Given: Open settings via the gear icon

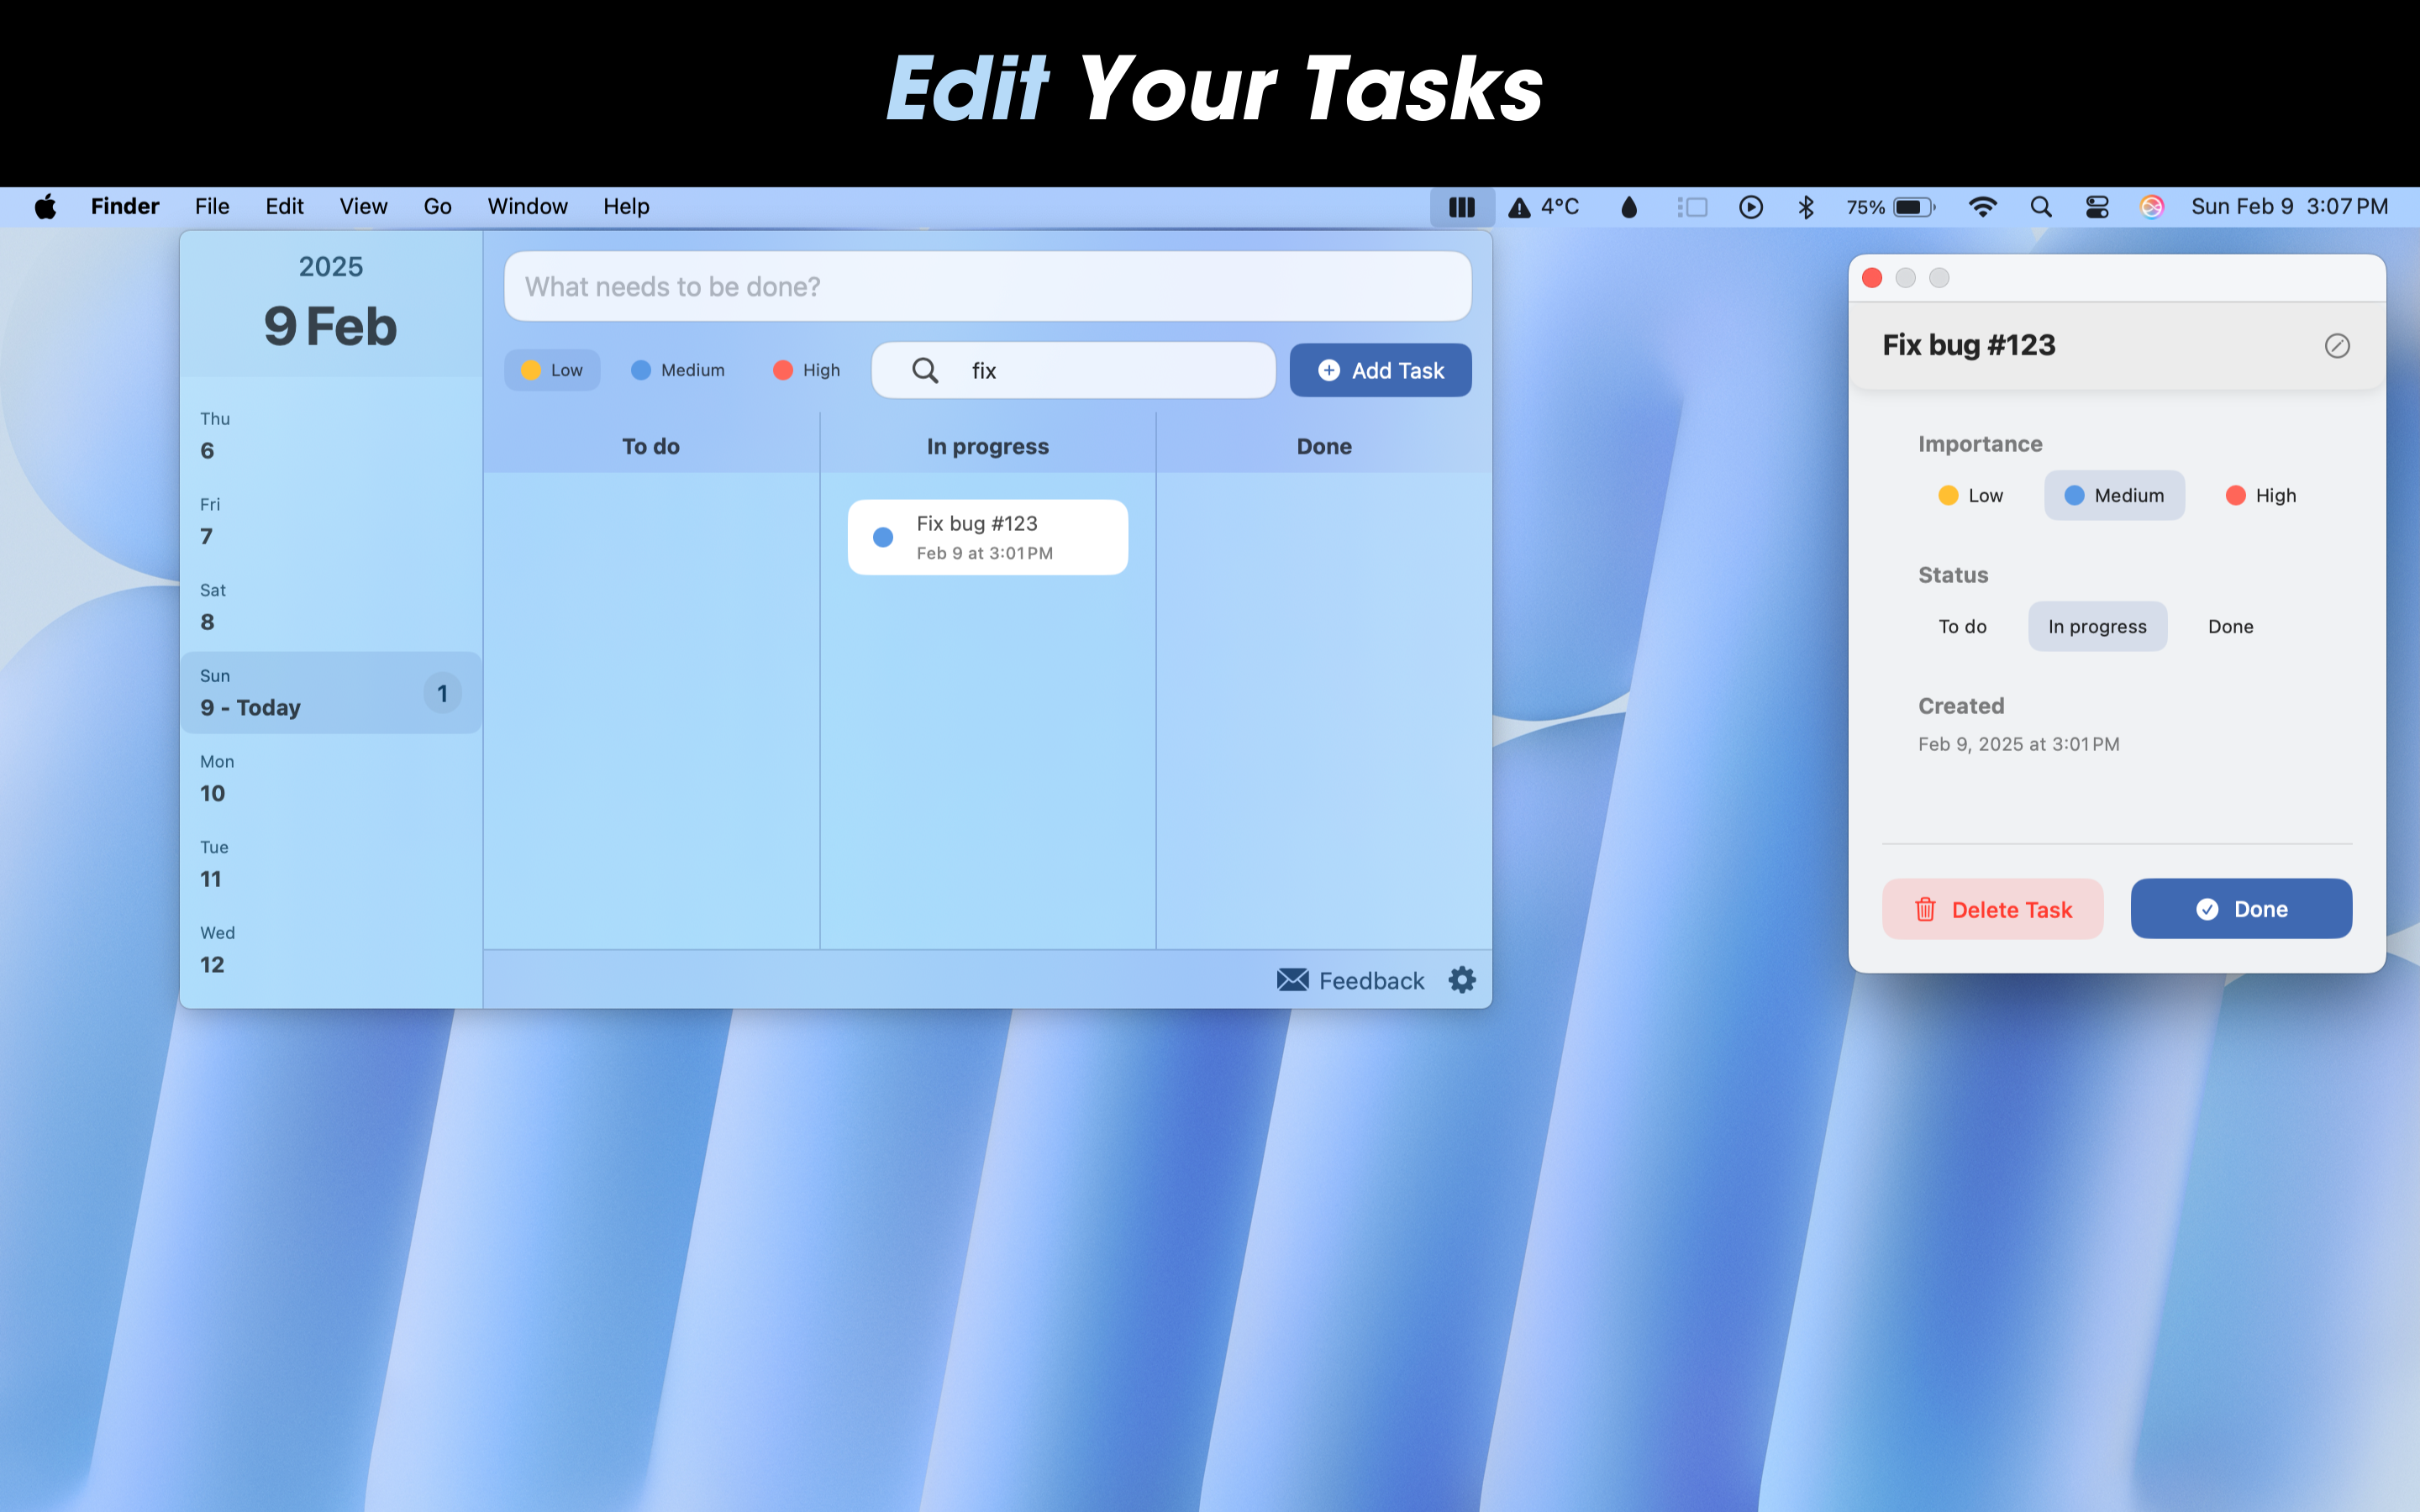Looking at the screenshot, I should pyautogui.click(x=1462, y=980).
